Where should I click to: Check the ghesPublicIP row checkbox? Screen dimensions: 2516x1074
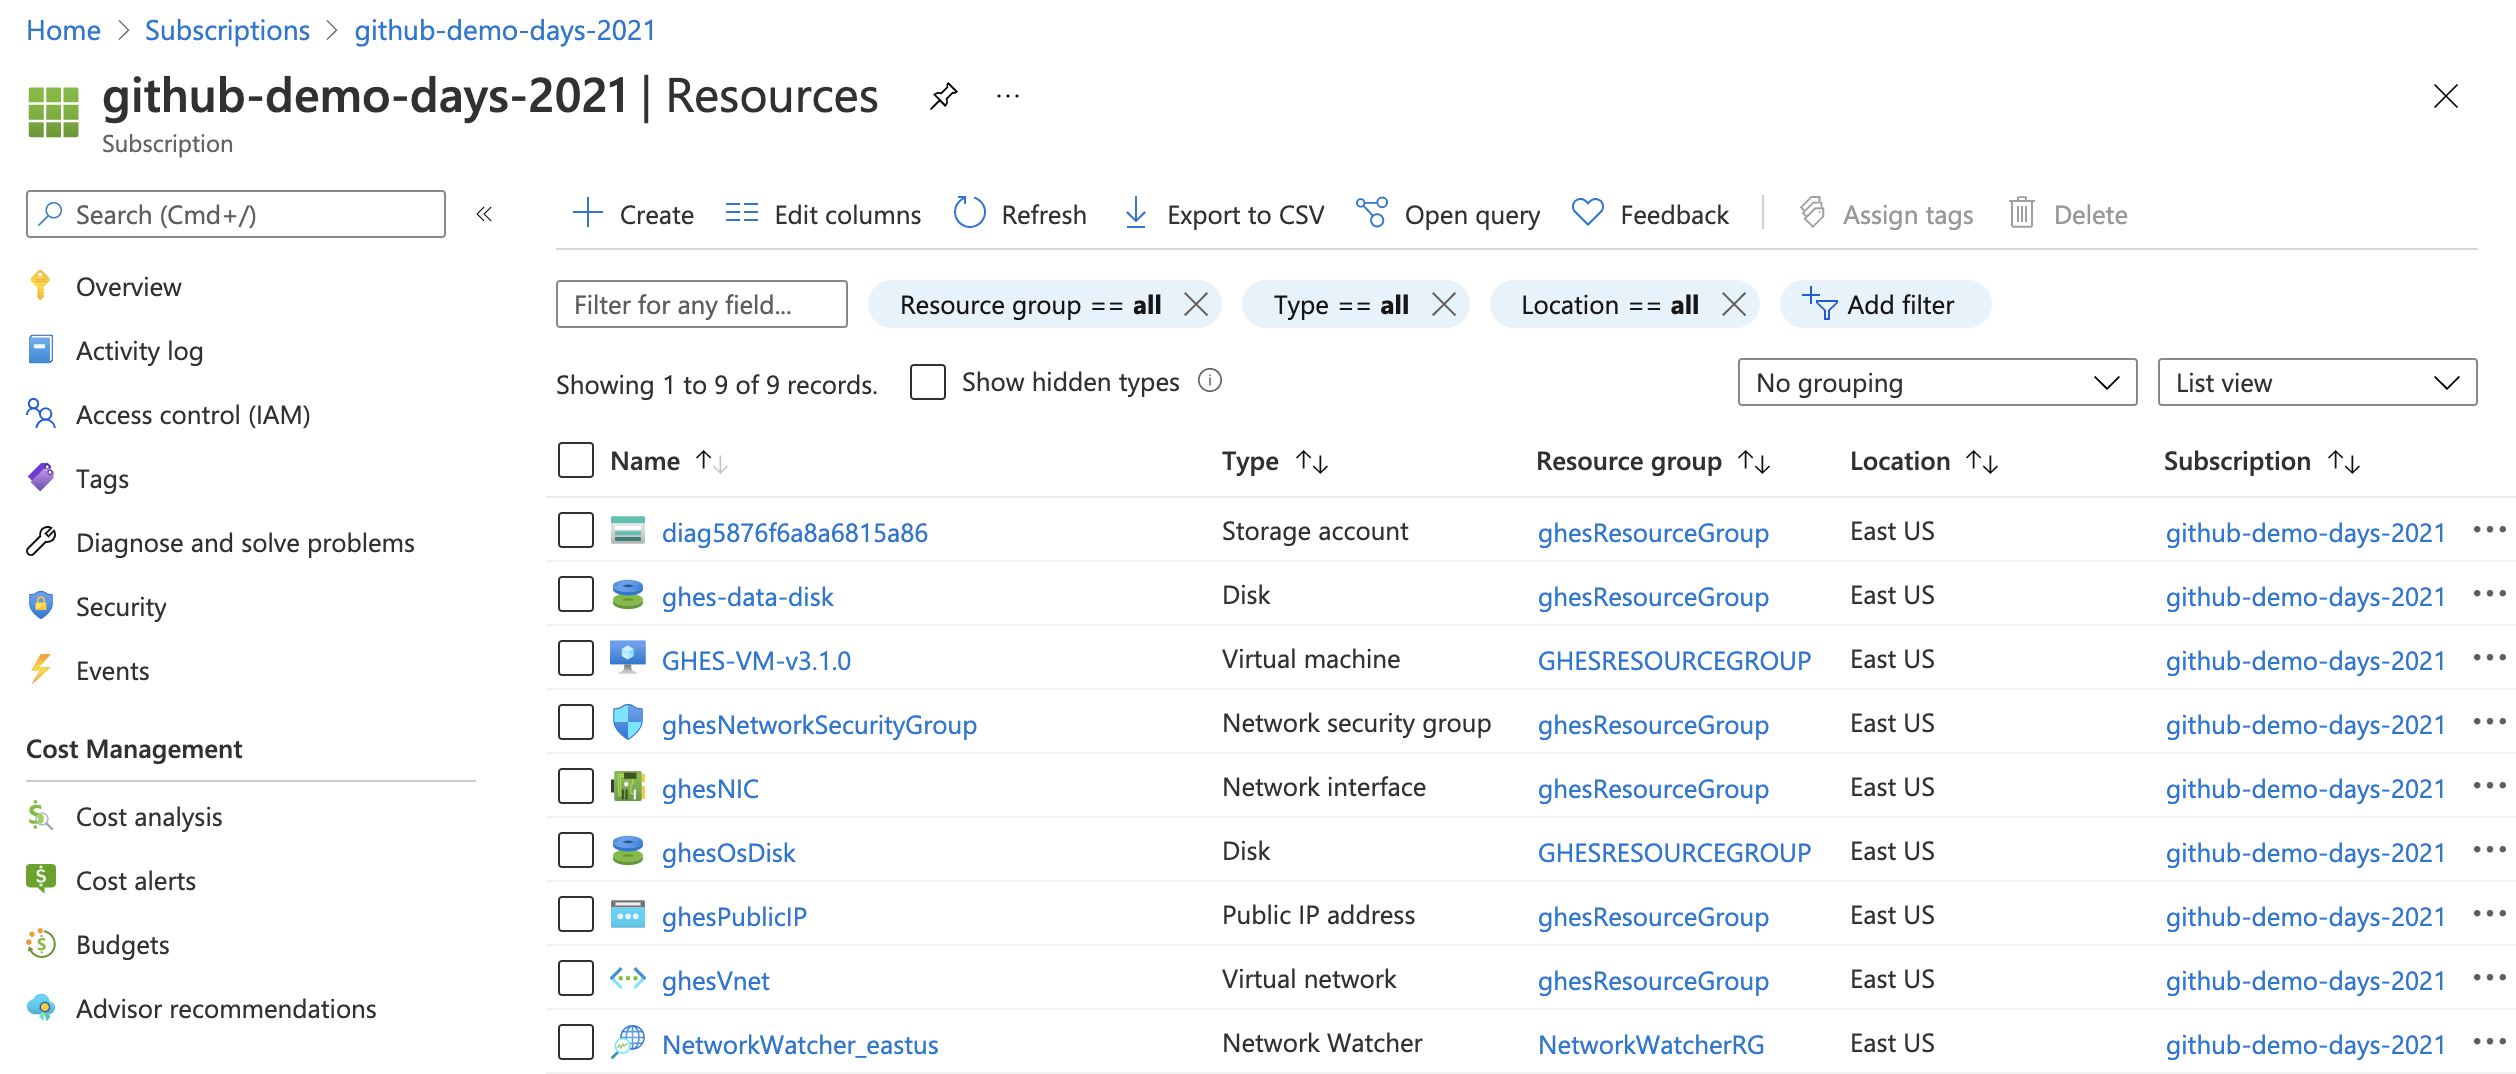point(576,914)
